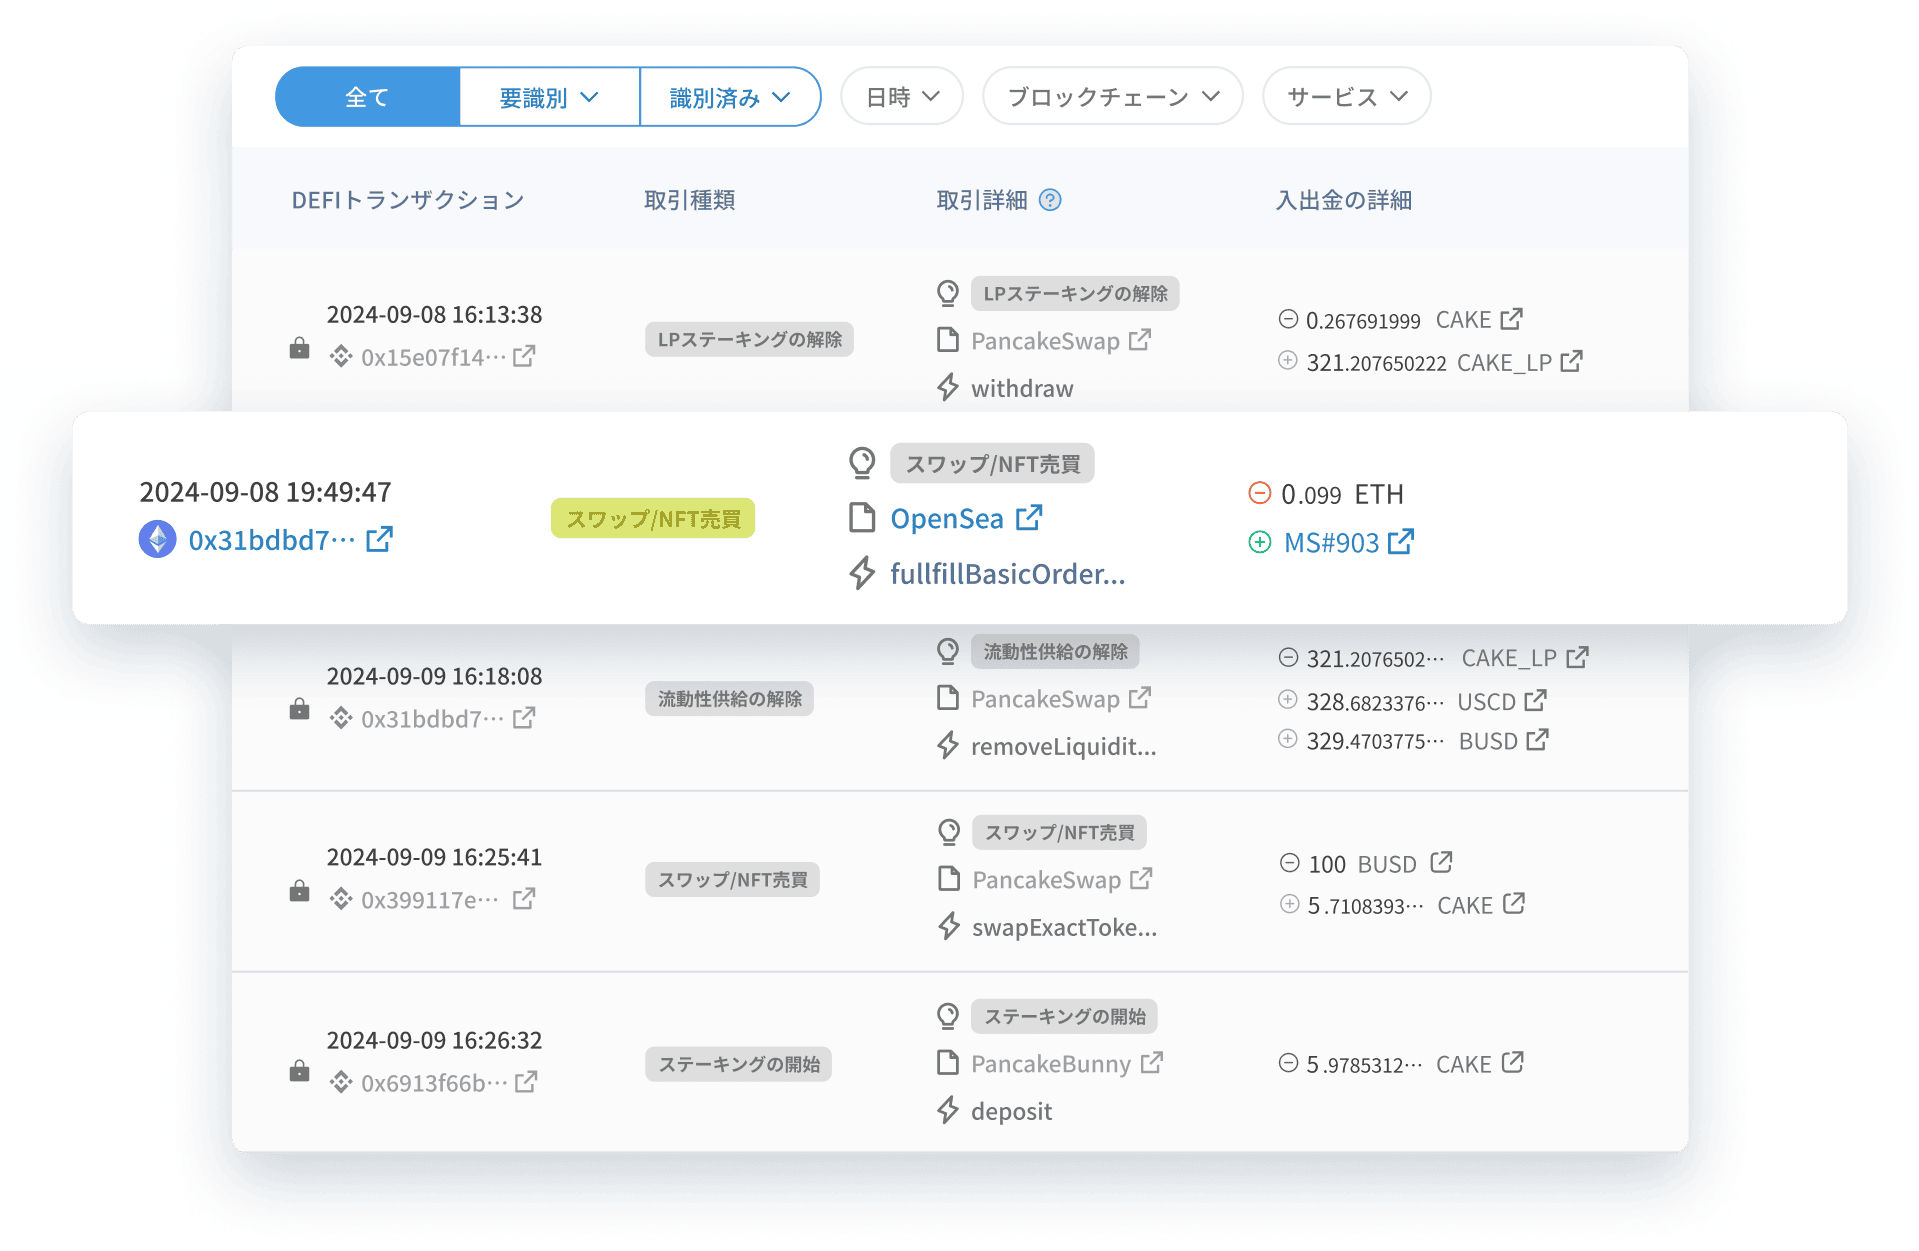Open USCD token external link
Screen dimensions: 1919x1251
click(1536, 700)
